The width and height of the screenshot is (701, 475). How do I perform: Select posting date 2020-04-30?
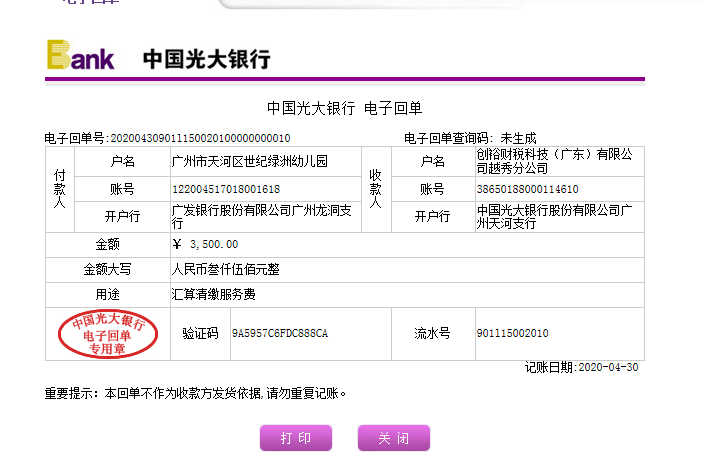(x=608, y=367)
